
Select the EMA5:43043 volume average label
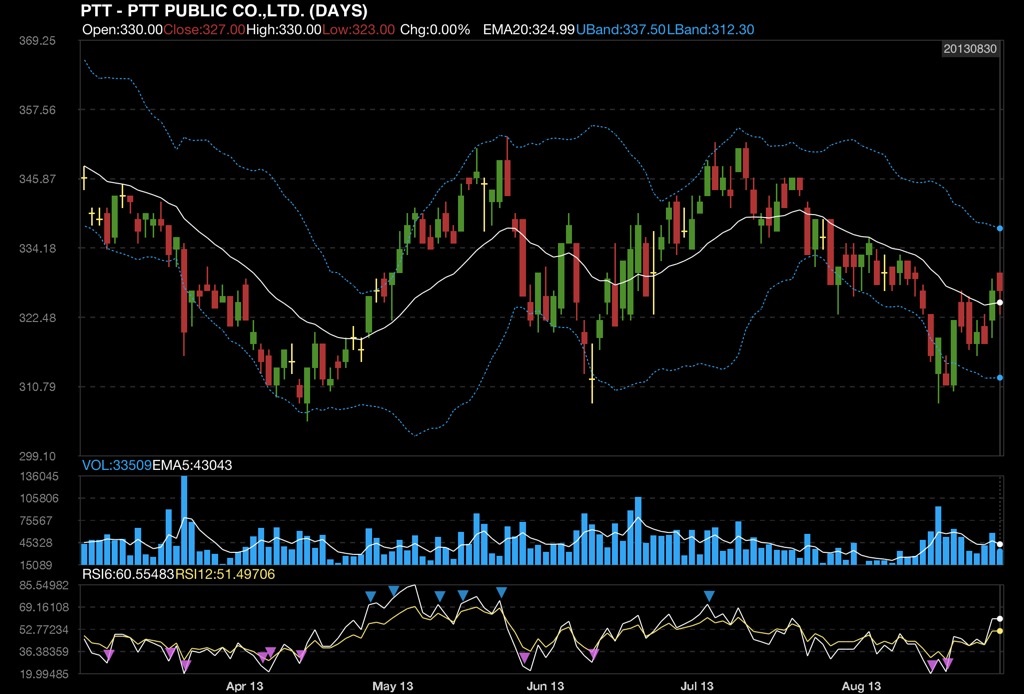pos(192,465)
